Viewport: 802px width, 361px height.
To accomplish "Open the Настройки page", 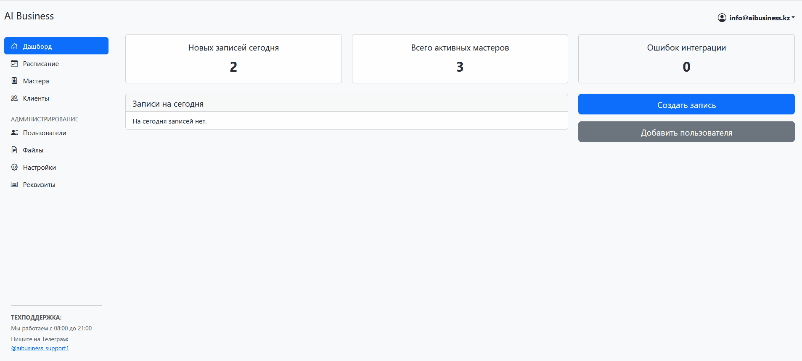I will pos(56,167).
